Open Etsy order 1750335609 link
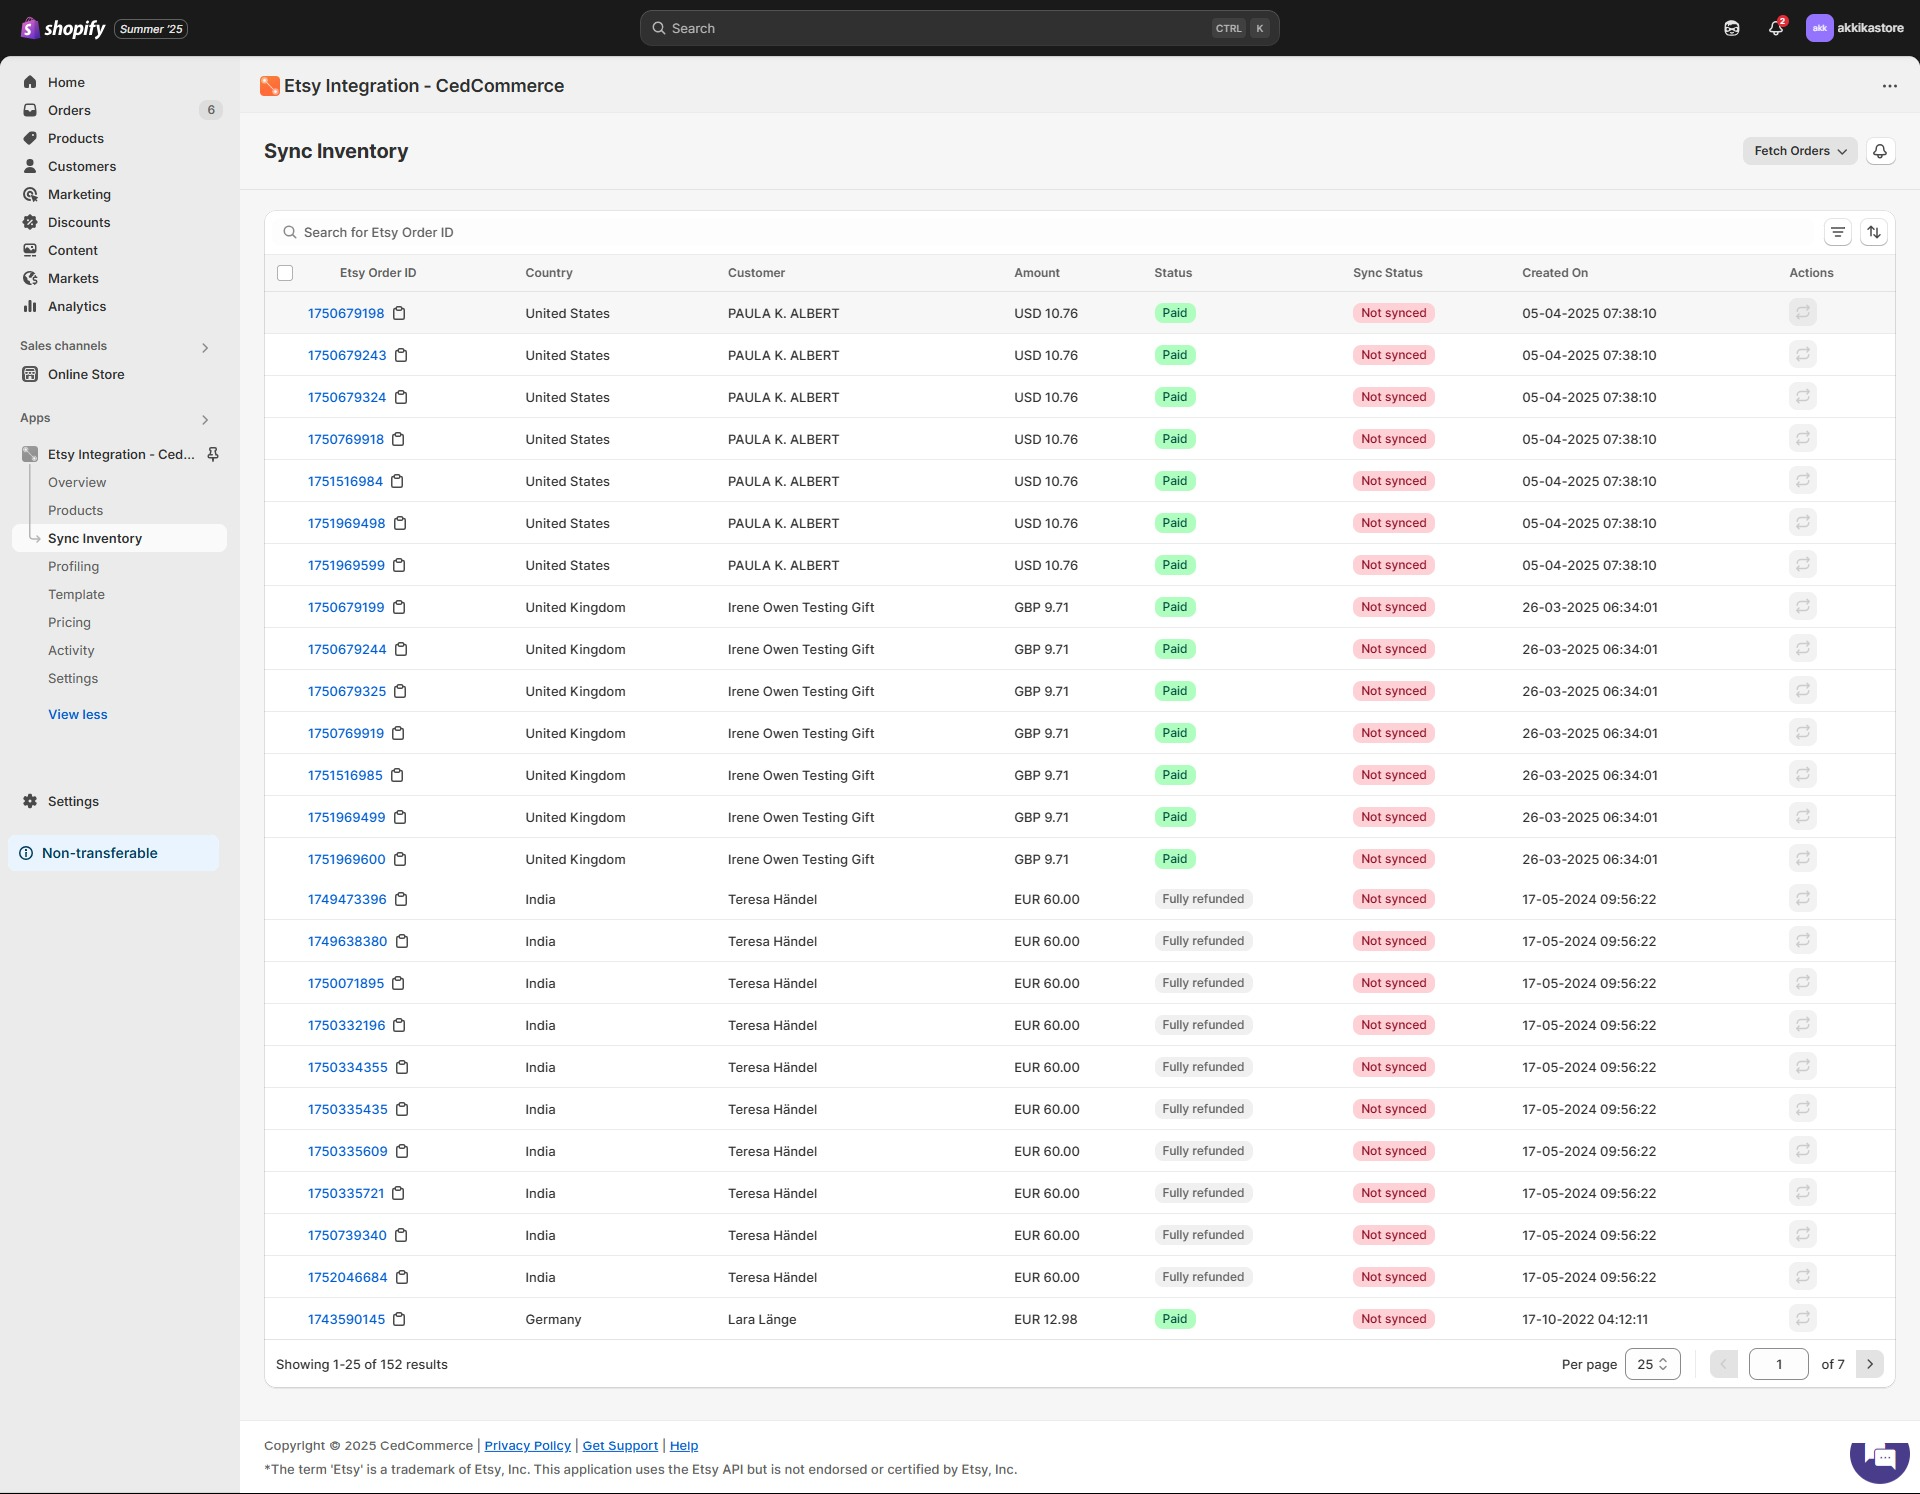Viewport: 1920px width, 1494px height. tap(348, 1151)
